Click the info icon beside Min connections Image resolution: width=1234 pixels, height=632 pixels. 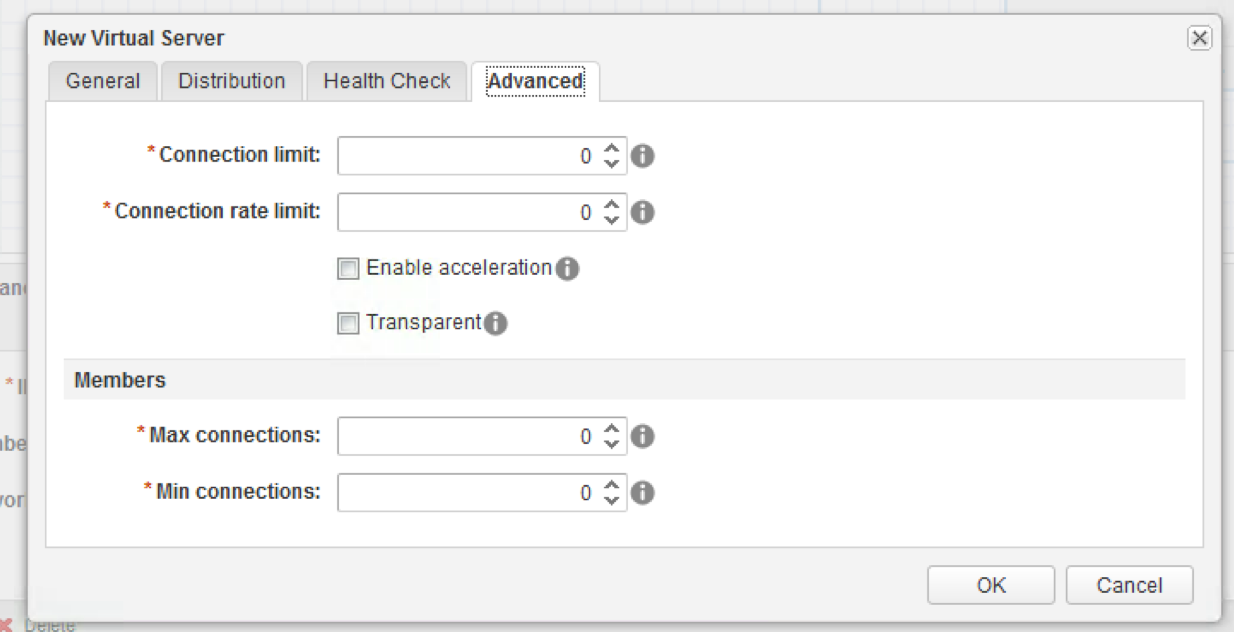[x=643, y=493]
